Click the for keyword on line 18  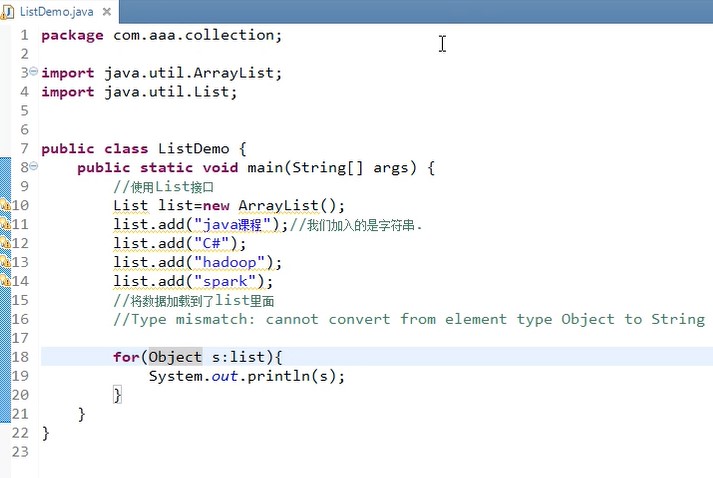pos(126,357)
